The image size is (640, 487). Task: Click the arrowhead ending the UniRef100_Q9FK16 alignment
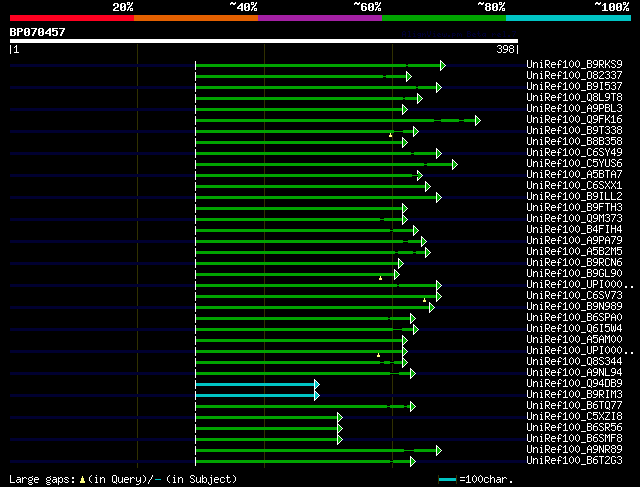[478, 120]
